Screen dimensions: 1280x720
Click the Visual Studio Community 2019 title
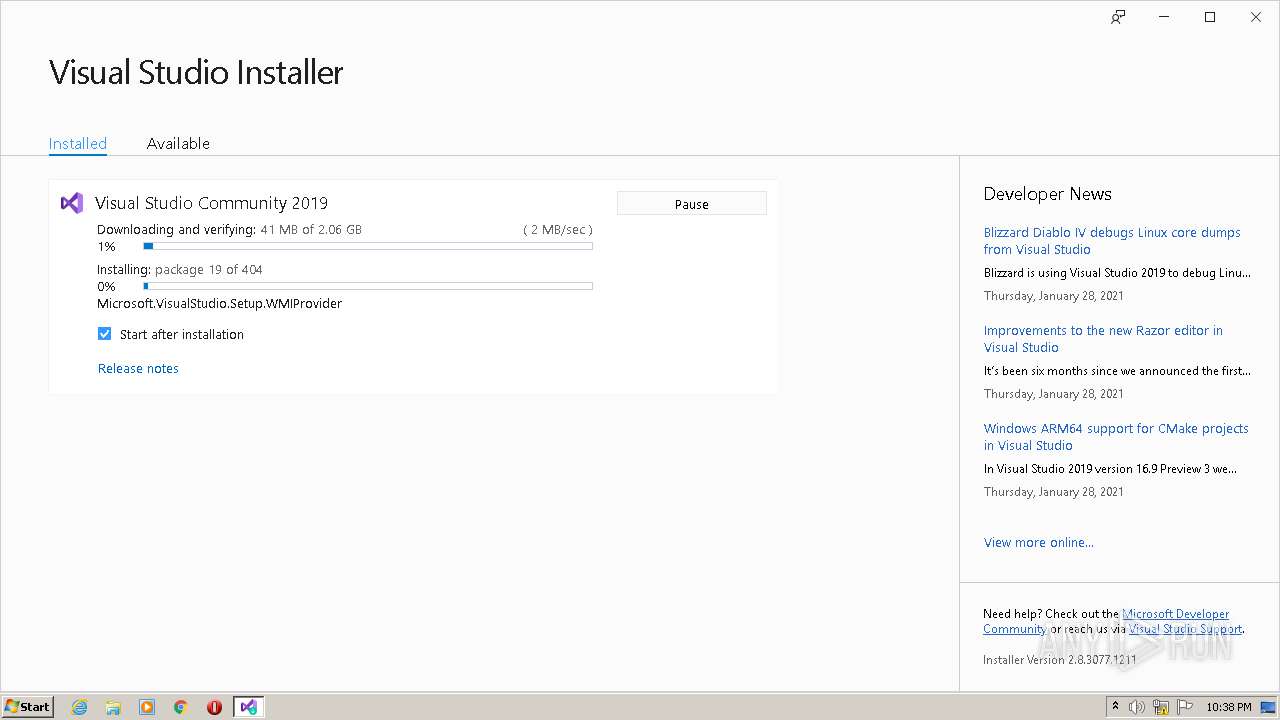click(211, 203)
